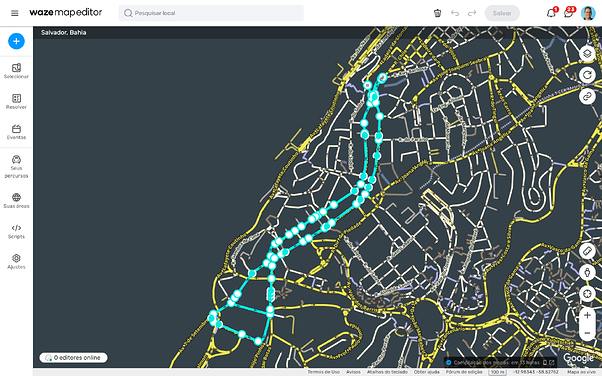Open the messages icon with 23 badge

[x=569, y=13]
